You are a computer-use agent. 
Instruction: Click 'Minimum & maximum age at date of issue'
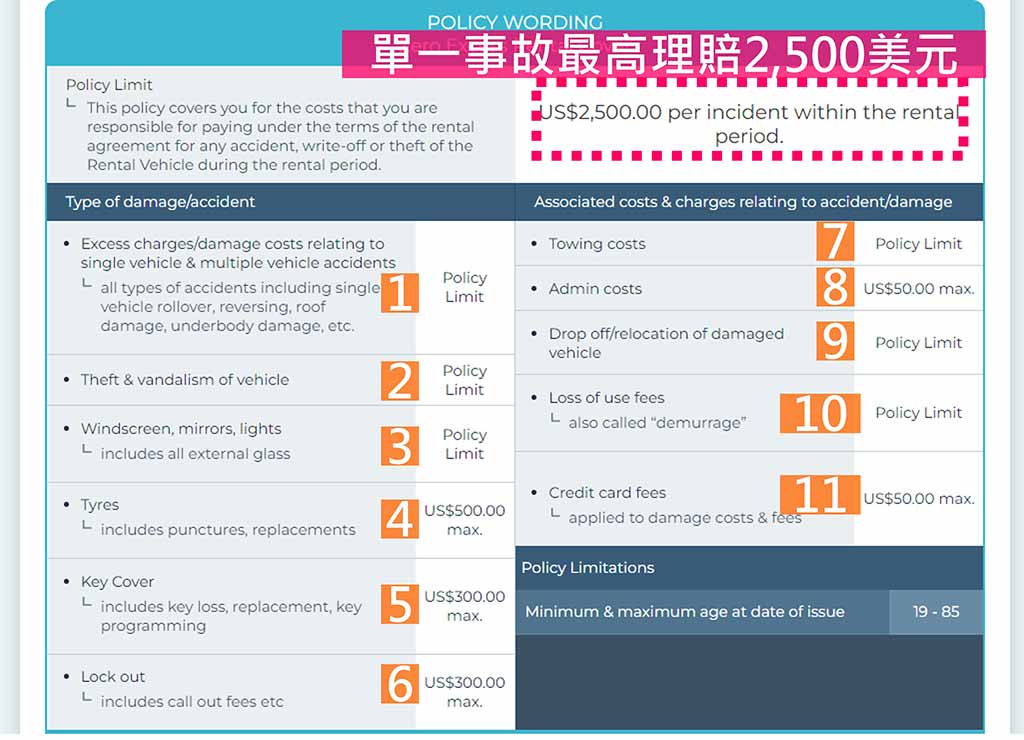coord(685,612)
